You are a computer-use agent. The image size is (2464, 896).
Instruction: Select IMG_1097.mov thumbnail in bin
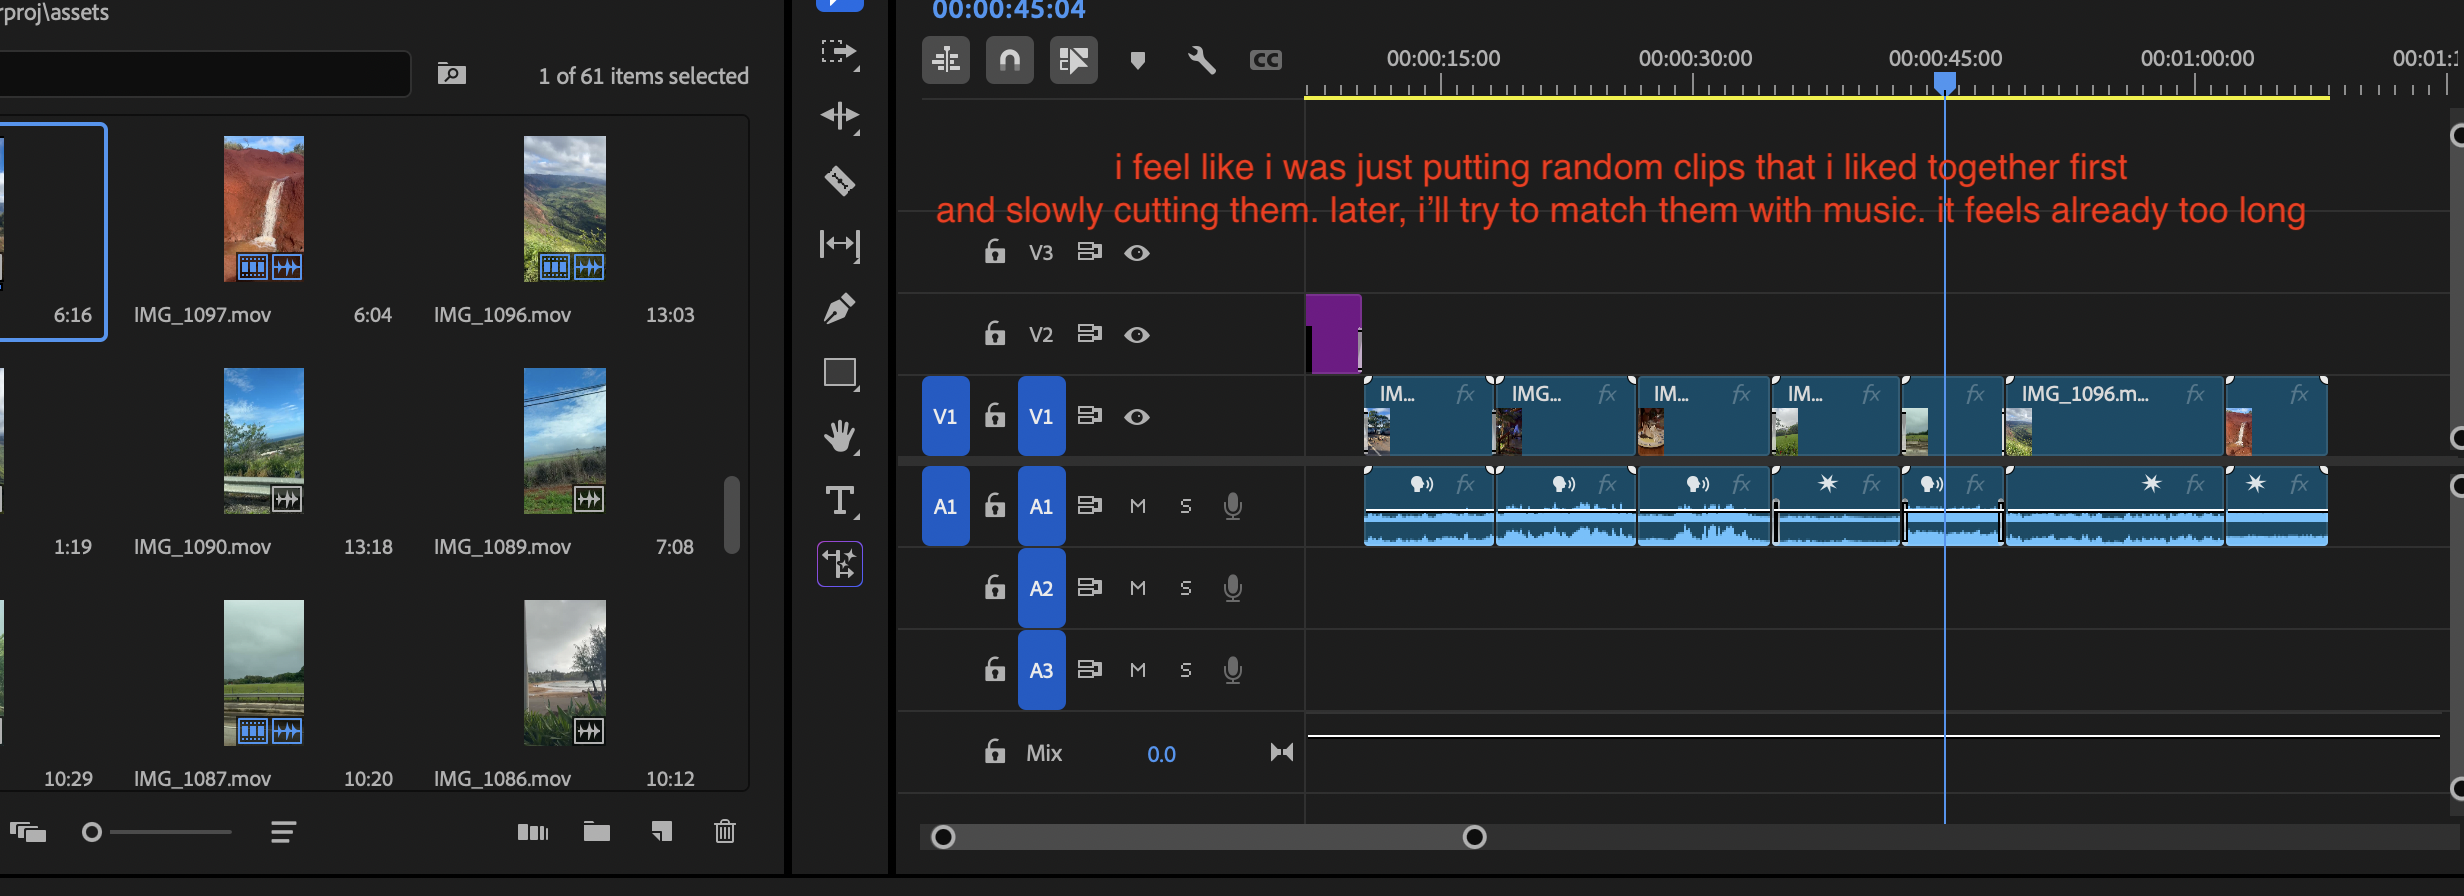[264, 208]
